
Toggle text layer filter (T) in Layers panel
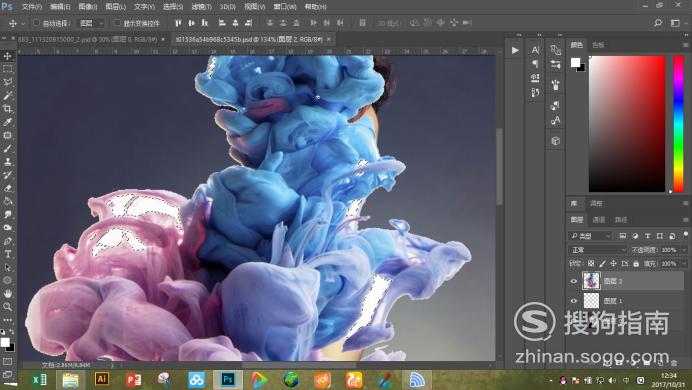pos(647,236)
